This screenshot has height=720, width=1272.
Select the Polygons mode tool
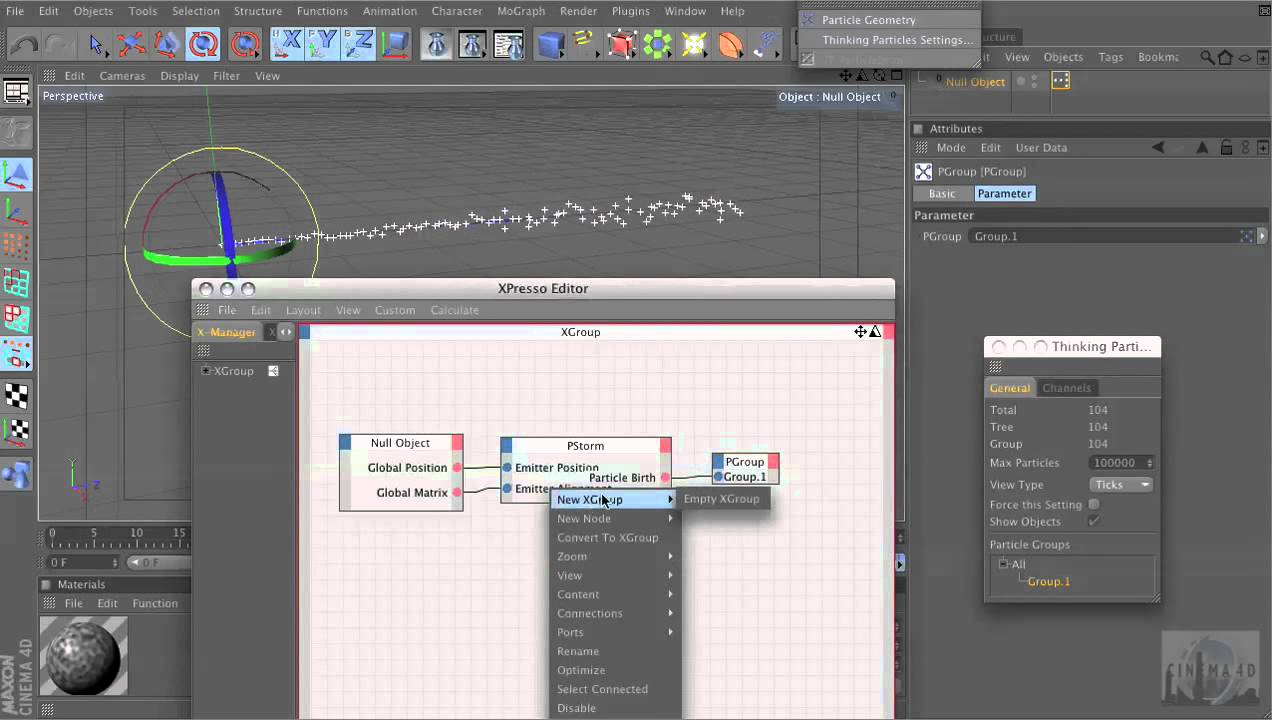pos(17,319)
